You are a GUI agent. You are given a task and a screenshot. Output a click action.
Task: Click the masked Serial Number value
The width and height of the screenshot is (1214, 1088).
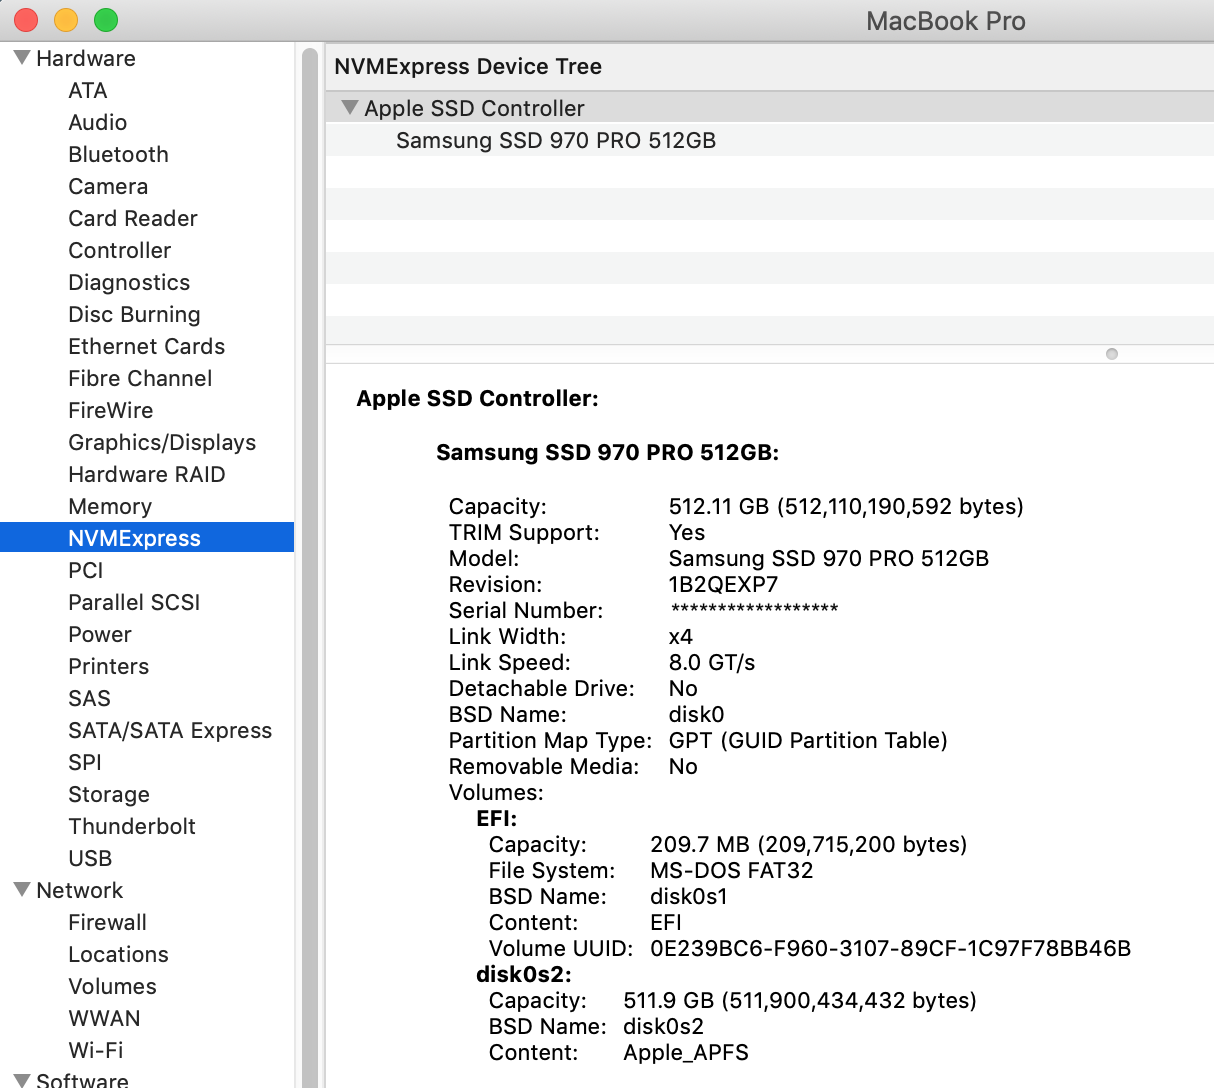tap(755, 610)
